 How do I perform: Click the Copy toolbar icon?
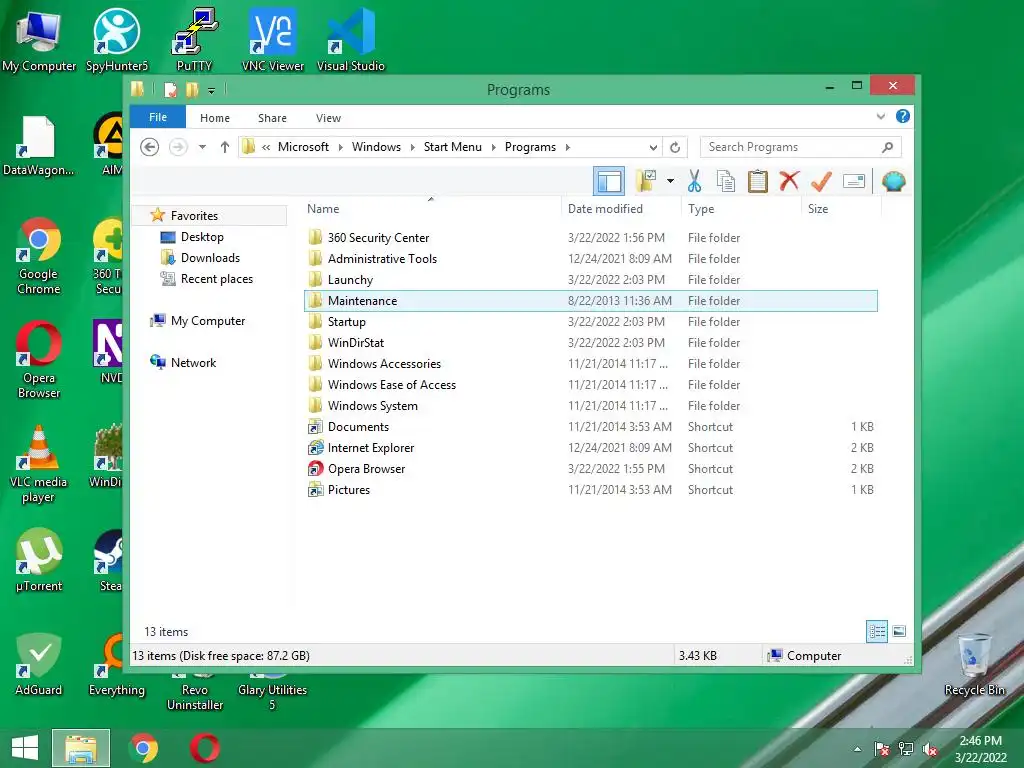click(x=726, y=182)
